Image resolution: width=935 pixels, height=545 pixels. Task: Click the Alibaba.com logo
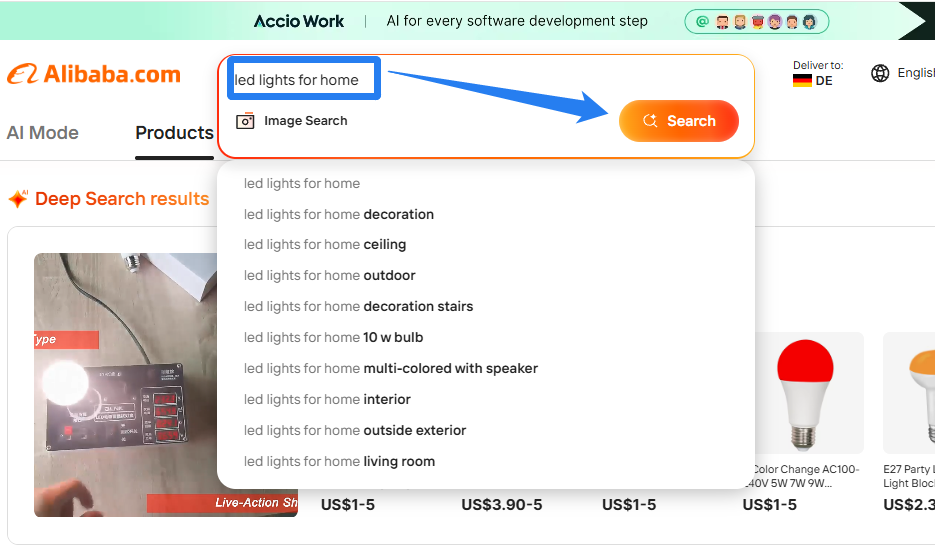pos(94,75)
